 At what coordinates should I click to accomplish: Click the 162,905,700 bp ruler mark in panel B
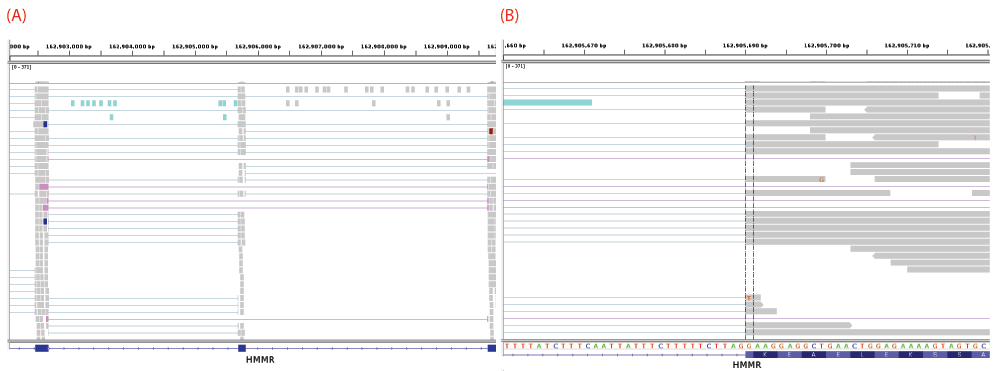tap(827, 46)
